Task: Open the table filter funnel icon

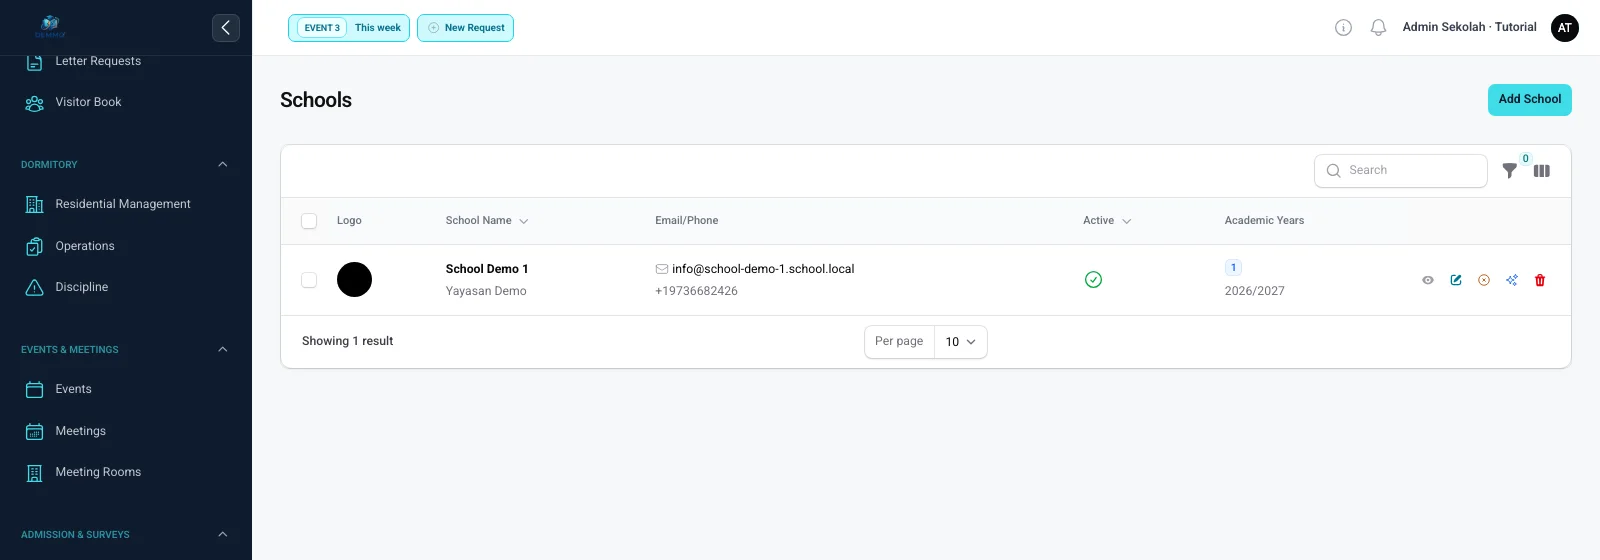Action: coord(1510,171)
